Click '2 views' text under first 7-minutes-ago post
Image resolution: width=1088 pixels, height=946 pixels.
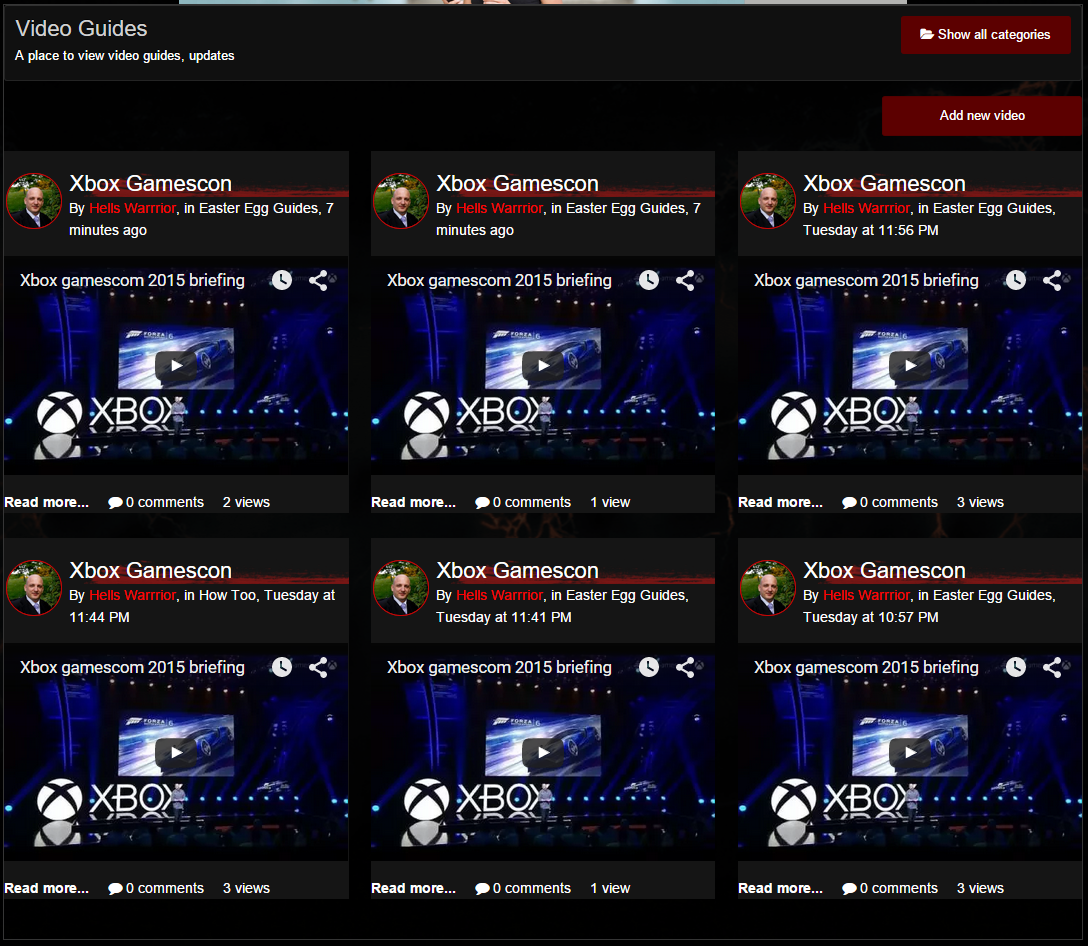pos(246,502)
